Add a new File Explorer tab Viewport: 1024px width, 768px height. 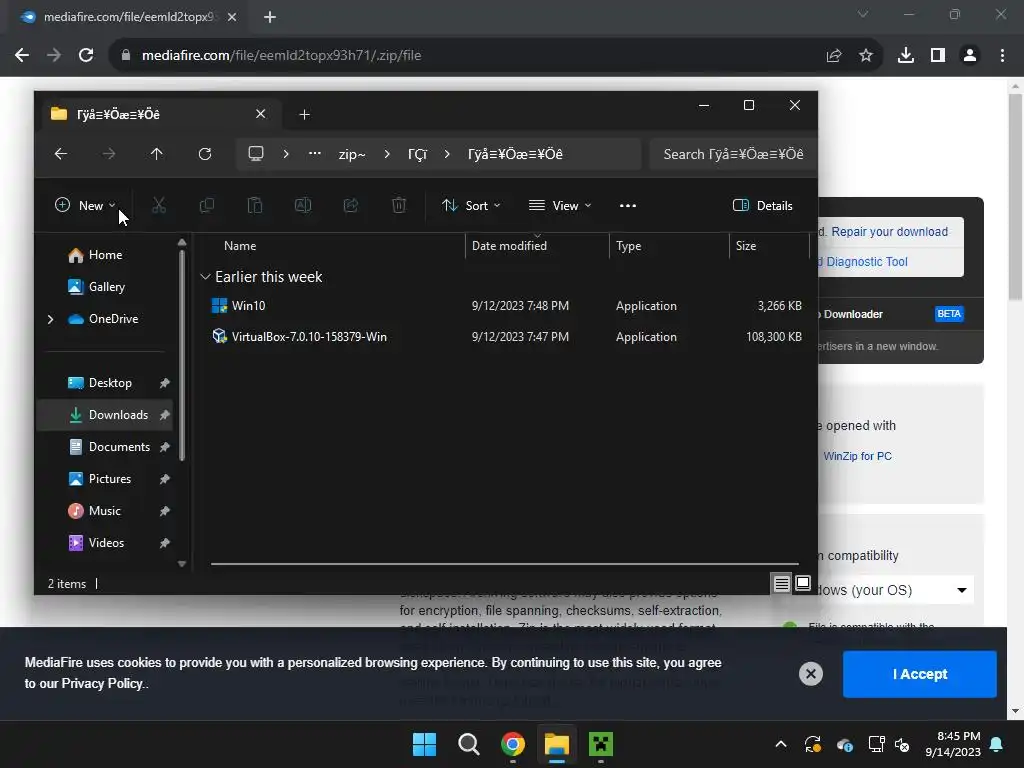304,115
